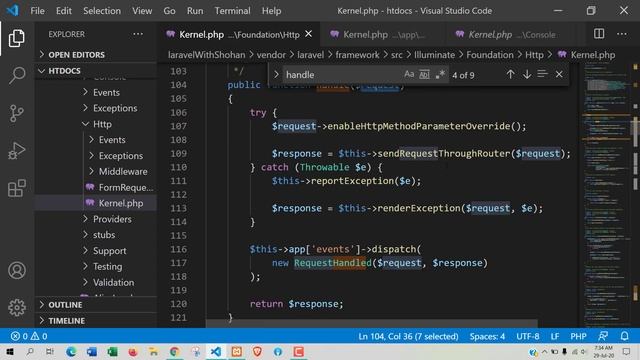The image size is (640, 360).
Task: Expand the Testing folder
Action: click(x=96, y=267)
